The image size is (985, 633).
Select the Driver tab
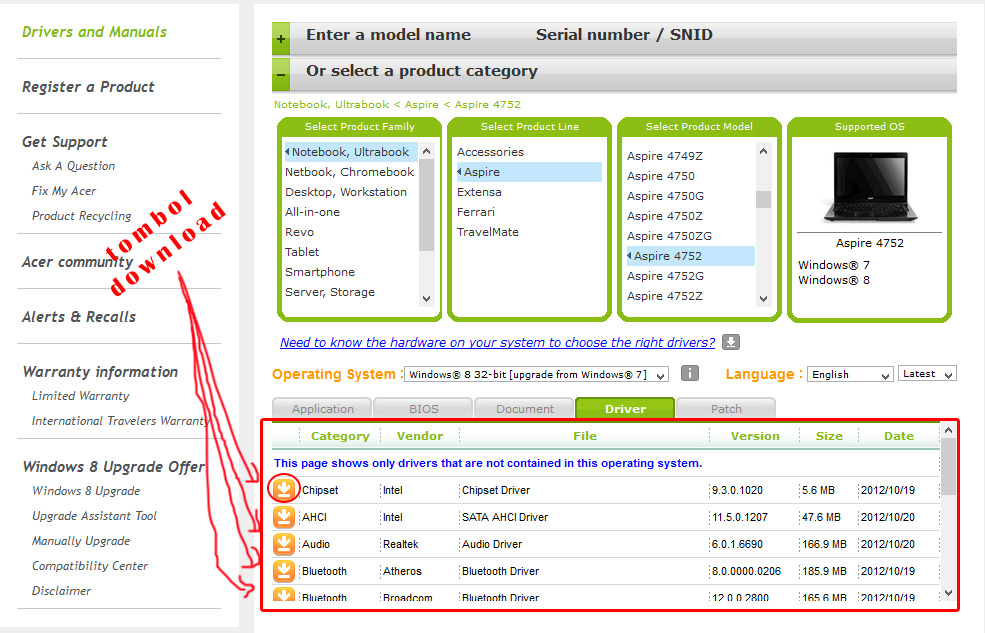[625, 408]
